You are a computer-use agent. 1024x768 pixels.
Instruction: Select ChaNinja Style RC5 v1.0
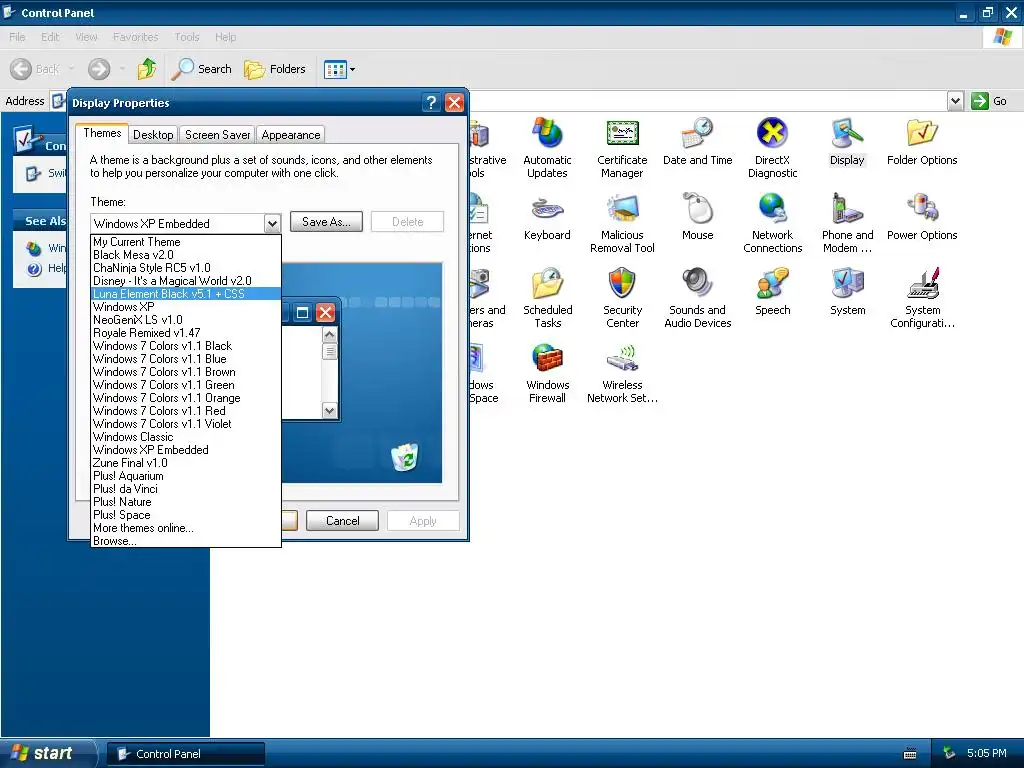(x=185, y=268)
